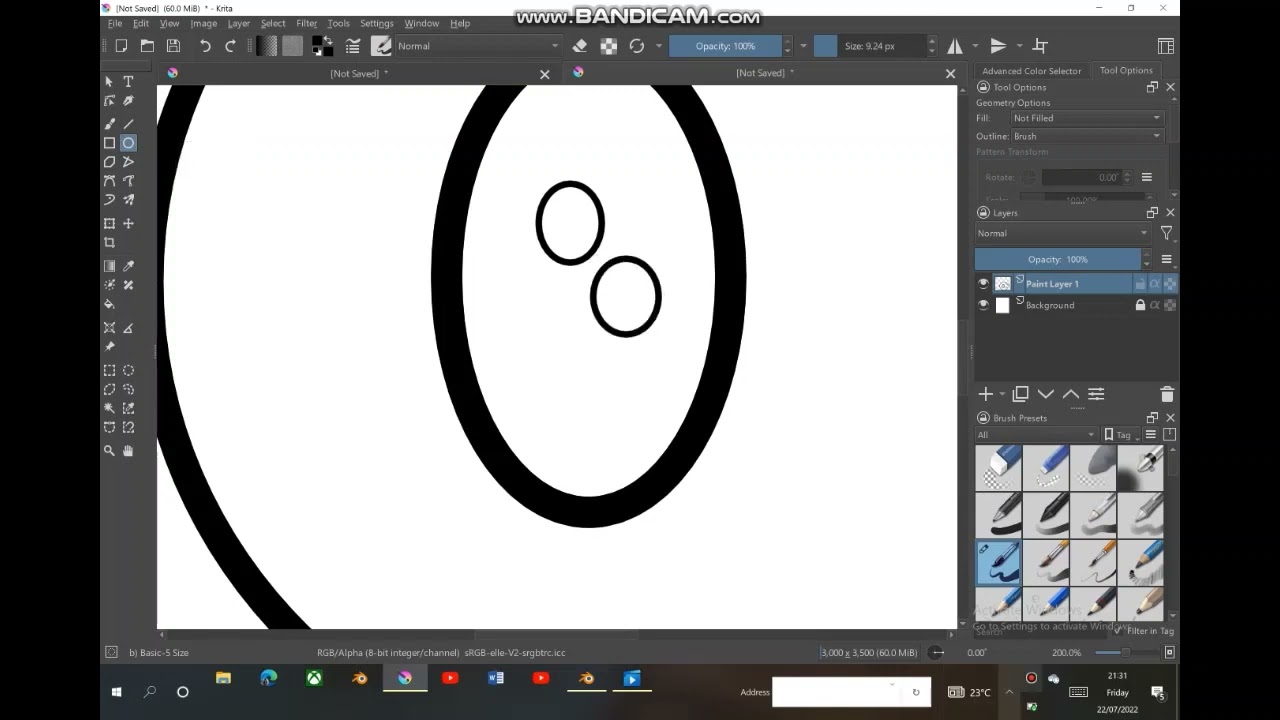The width and height of the screenshot is (1280, 720).
Task: Select the Reference Images pin tool
Action: 109,347
